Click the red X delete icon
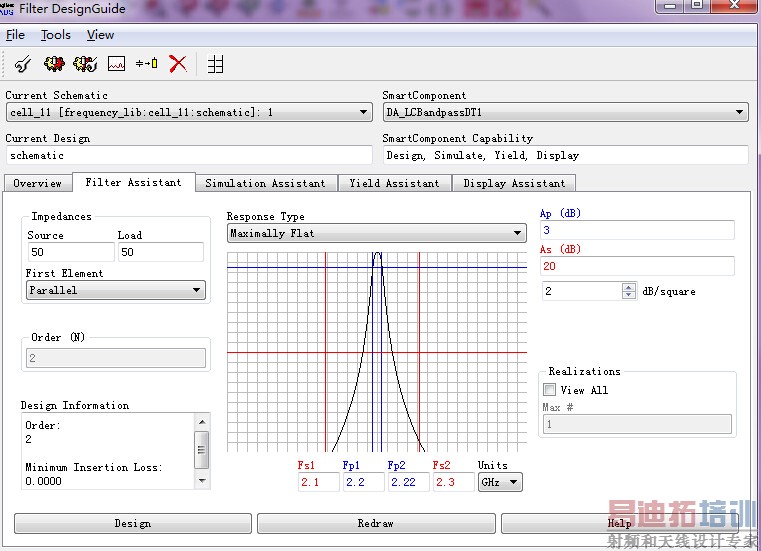The height and width of the screenshot is (551, 761). (178, 64)
